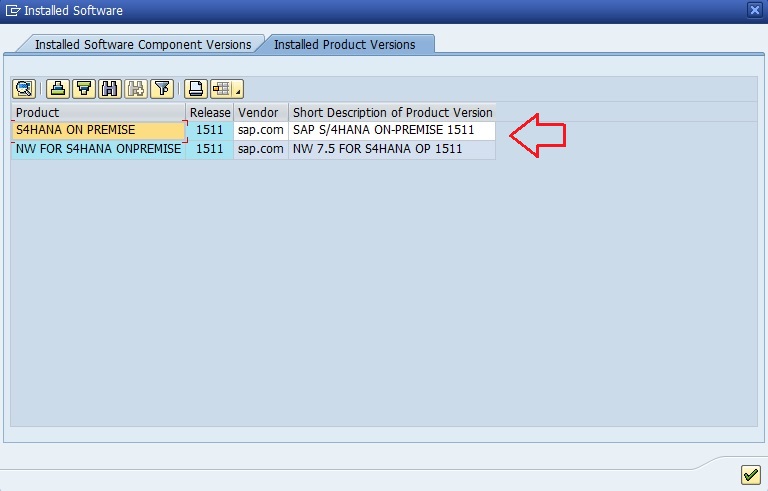Click sap.com in S4HANA ON PREMISE row

tap(261, 130)
